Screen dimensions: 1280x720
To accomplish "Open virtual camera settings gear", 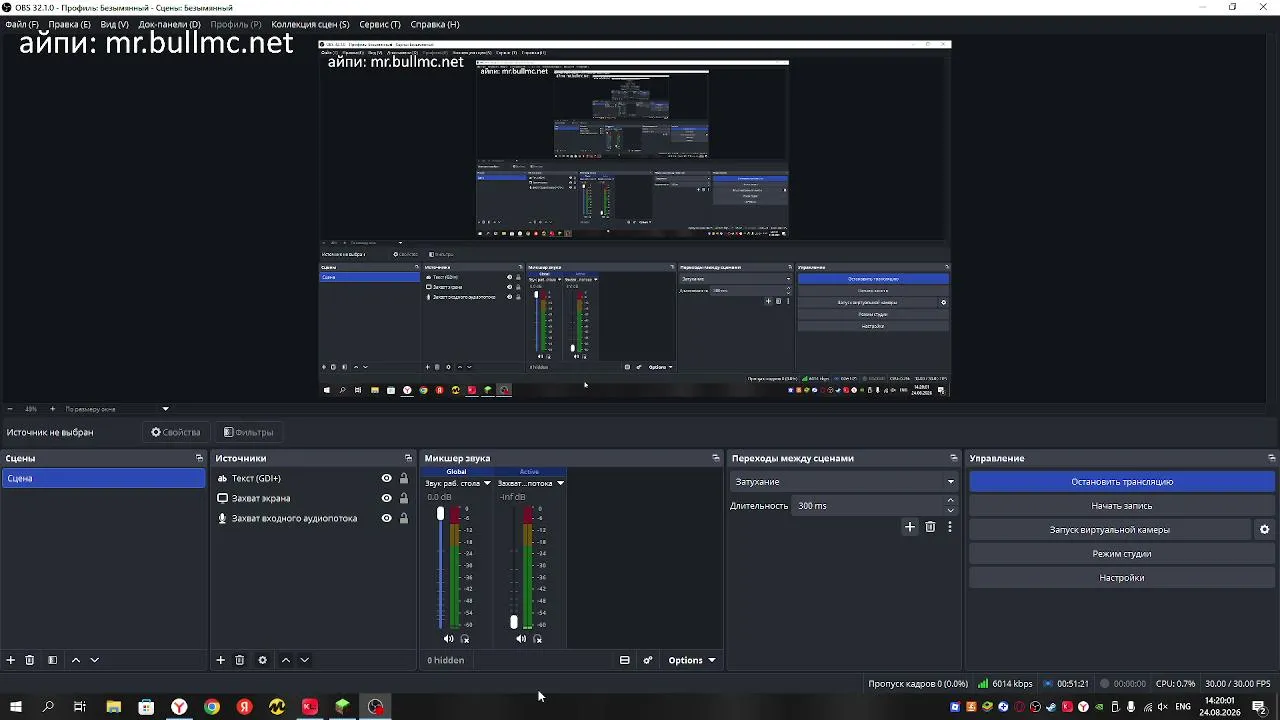I will point(1264,530).
